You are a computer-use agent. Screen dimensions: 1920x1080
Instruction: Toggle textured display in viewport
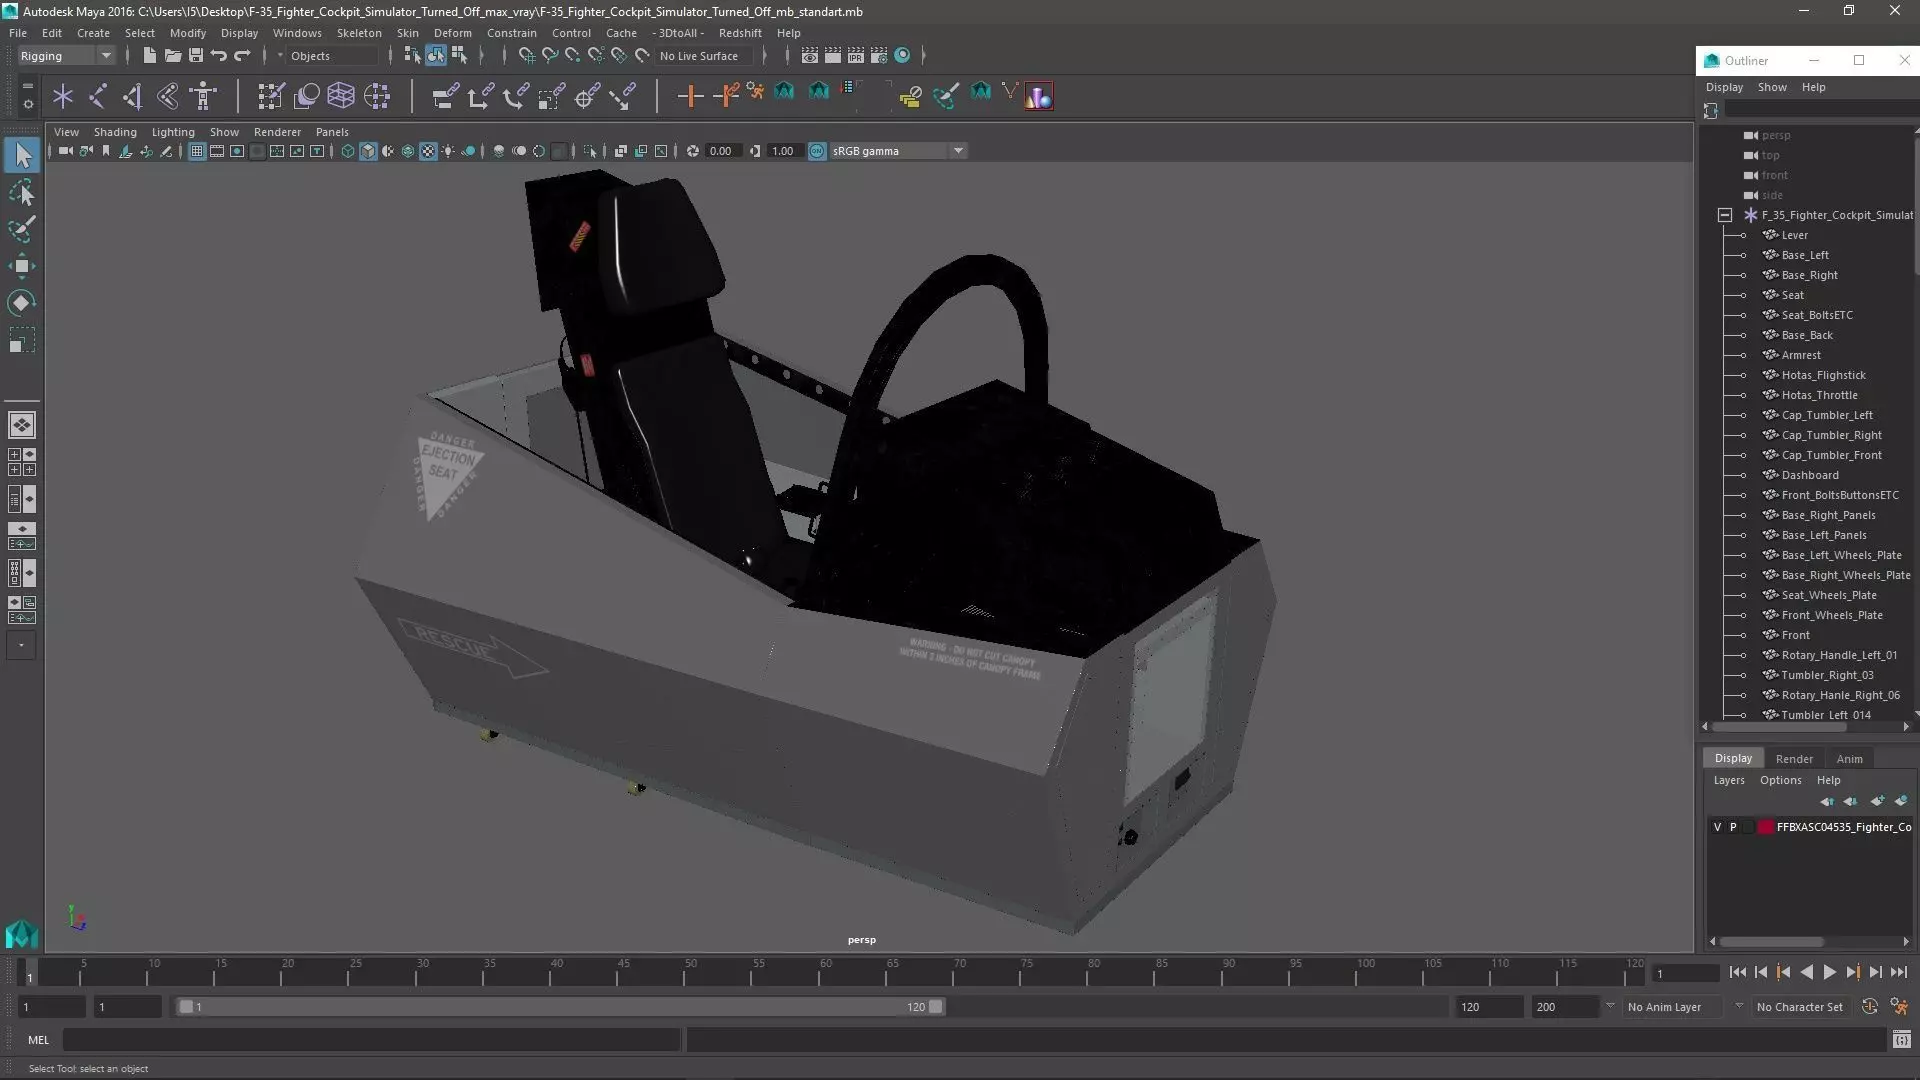pos(428,151)
